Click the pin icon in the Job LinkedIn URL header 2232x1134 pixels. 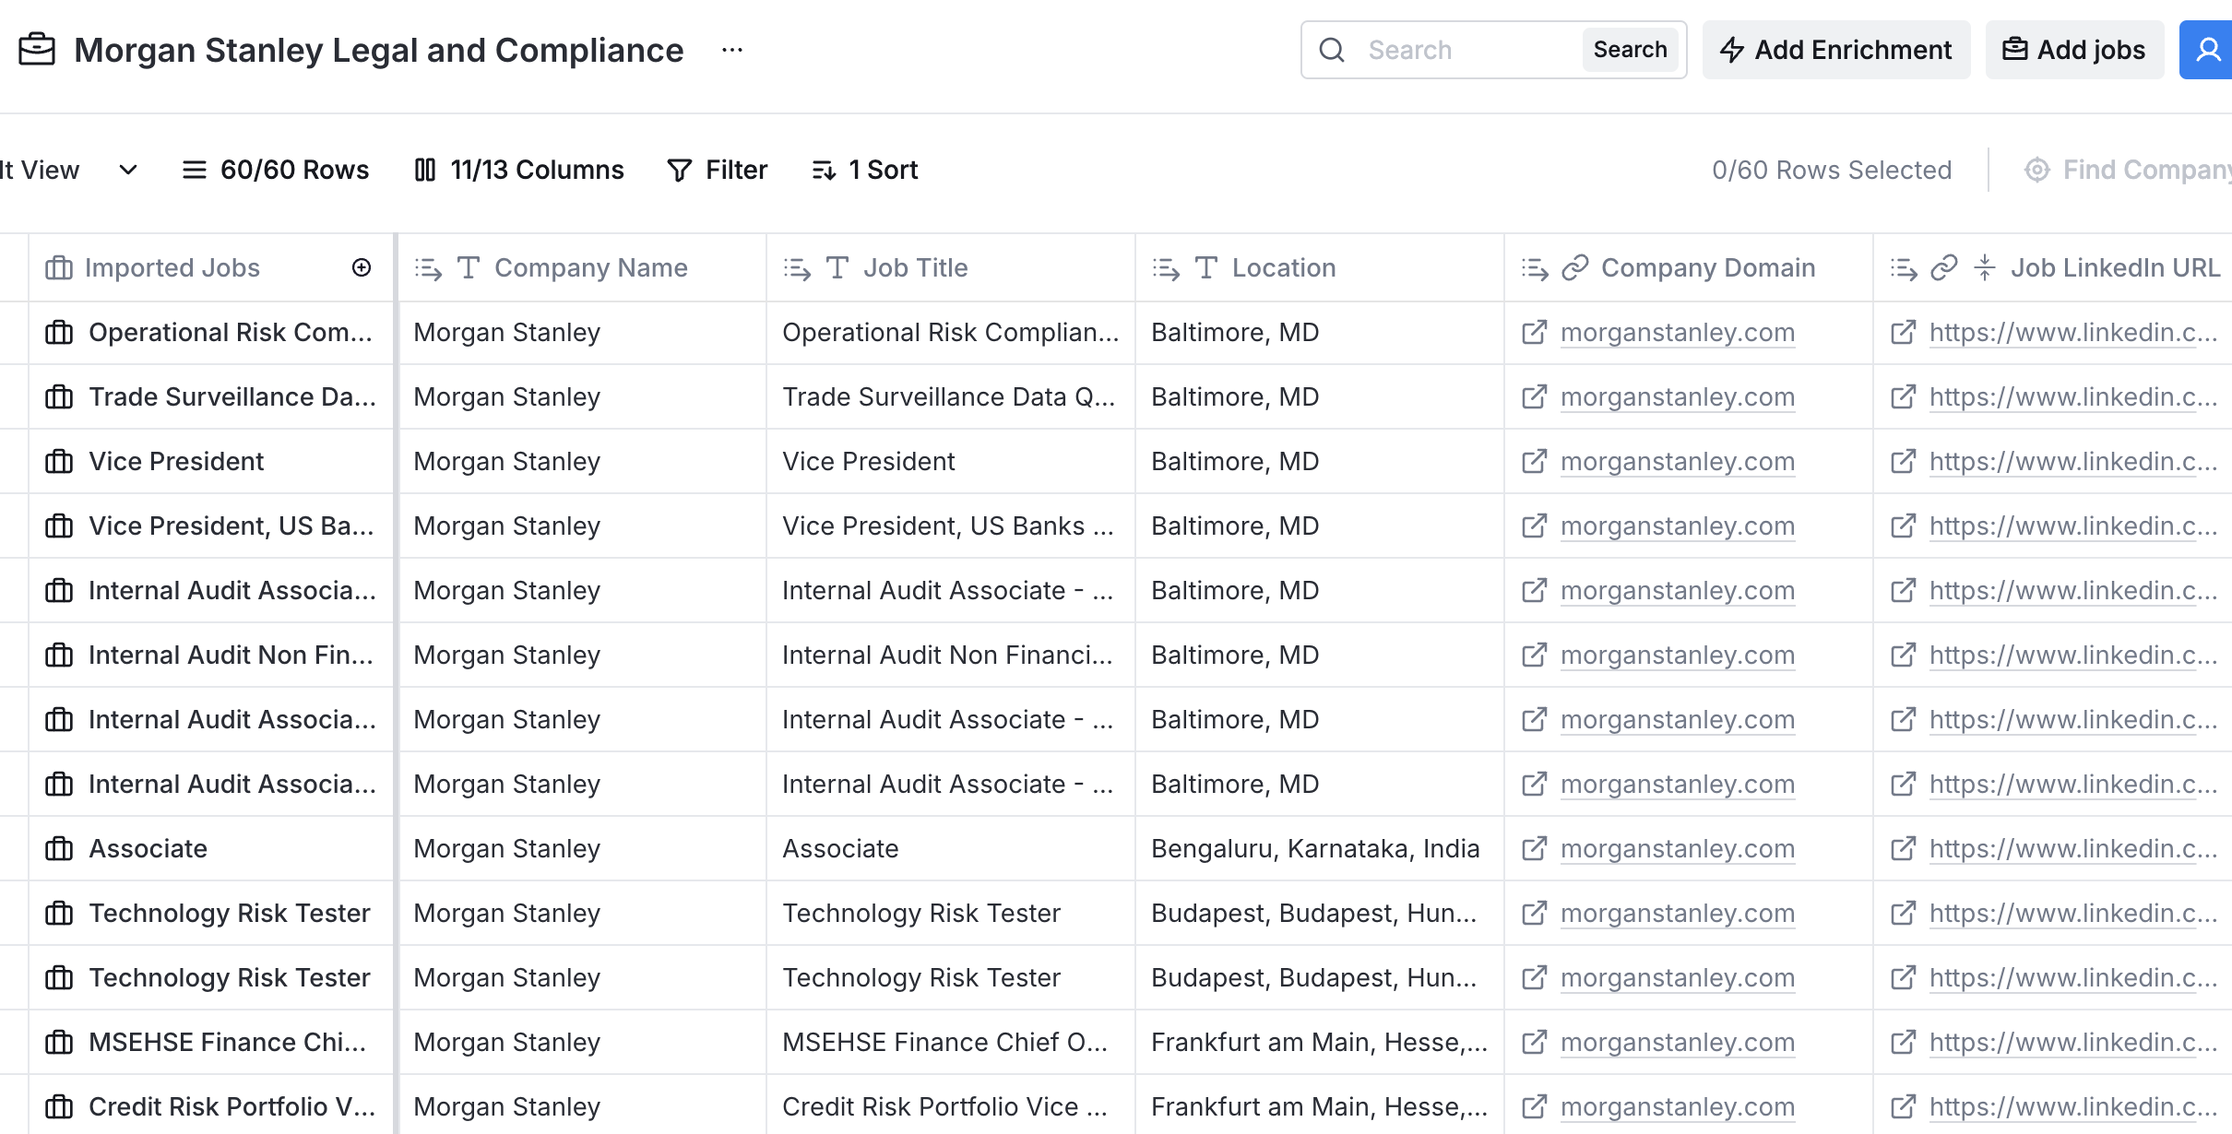pos(1985,268)
